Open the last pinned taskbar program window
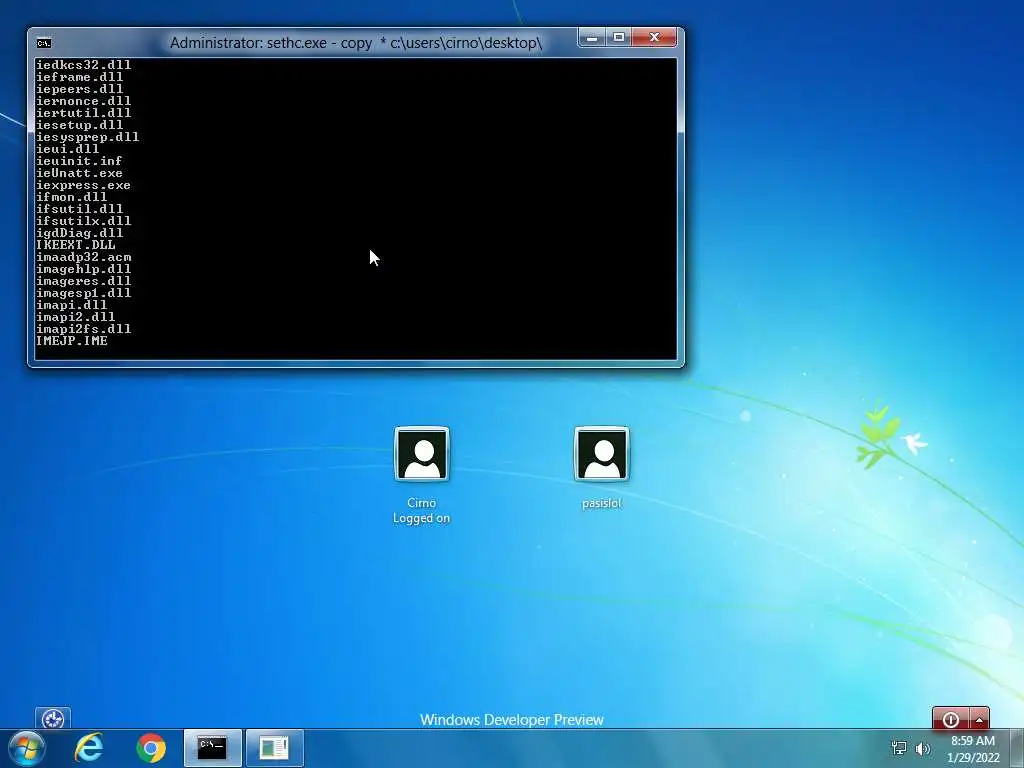The image size is (1024, 768). click(x=274, y=748)
